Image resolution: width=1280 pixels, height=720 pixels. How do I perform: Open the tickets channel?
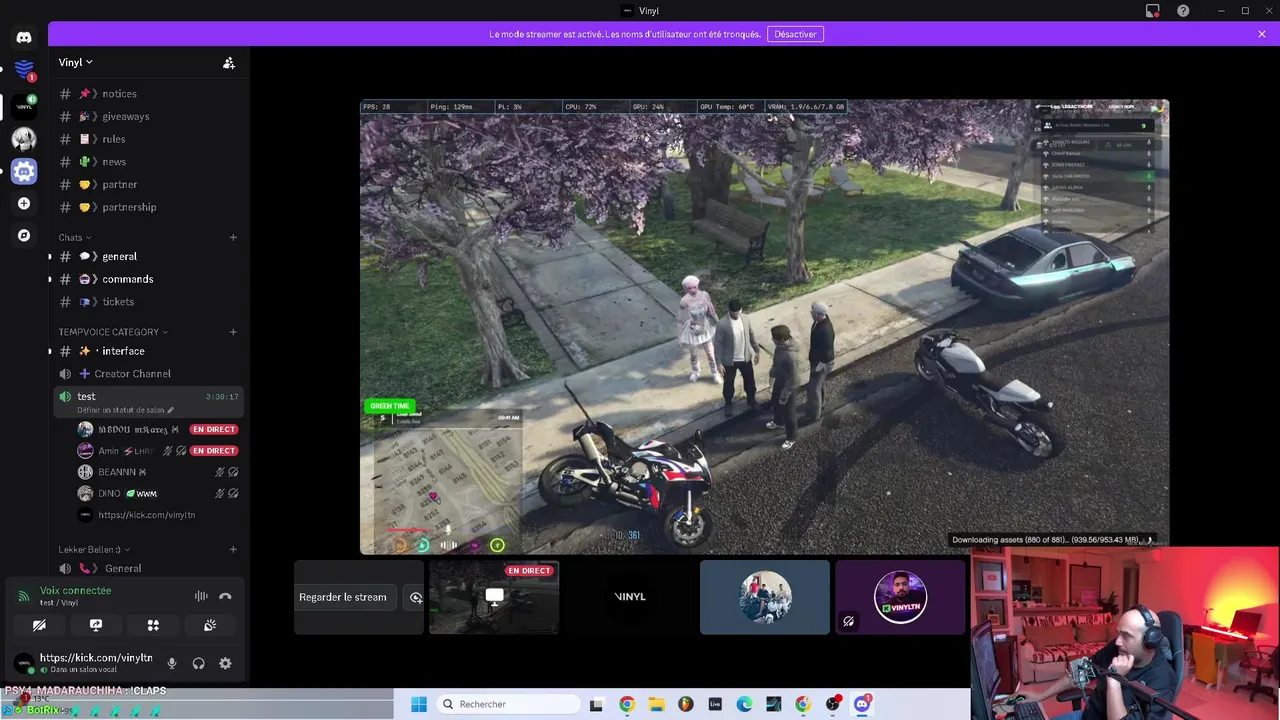tap(146, 301)
